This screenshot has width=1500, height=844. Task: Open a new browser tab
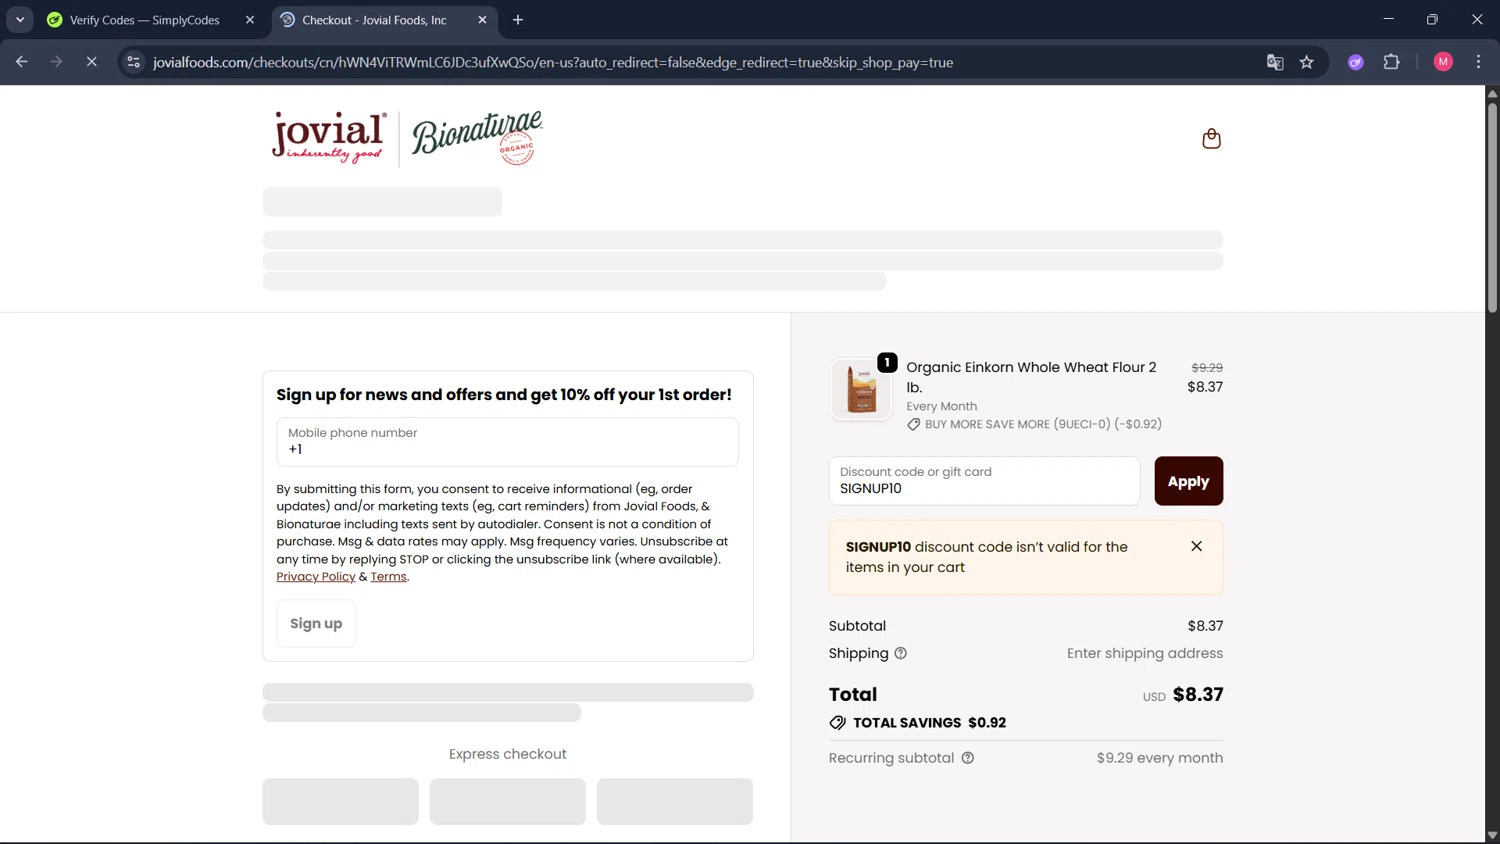518,20
